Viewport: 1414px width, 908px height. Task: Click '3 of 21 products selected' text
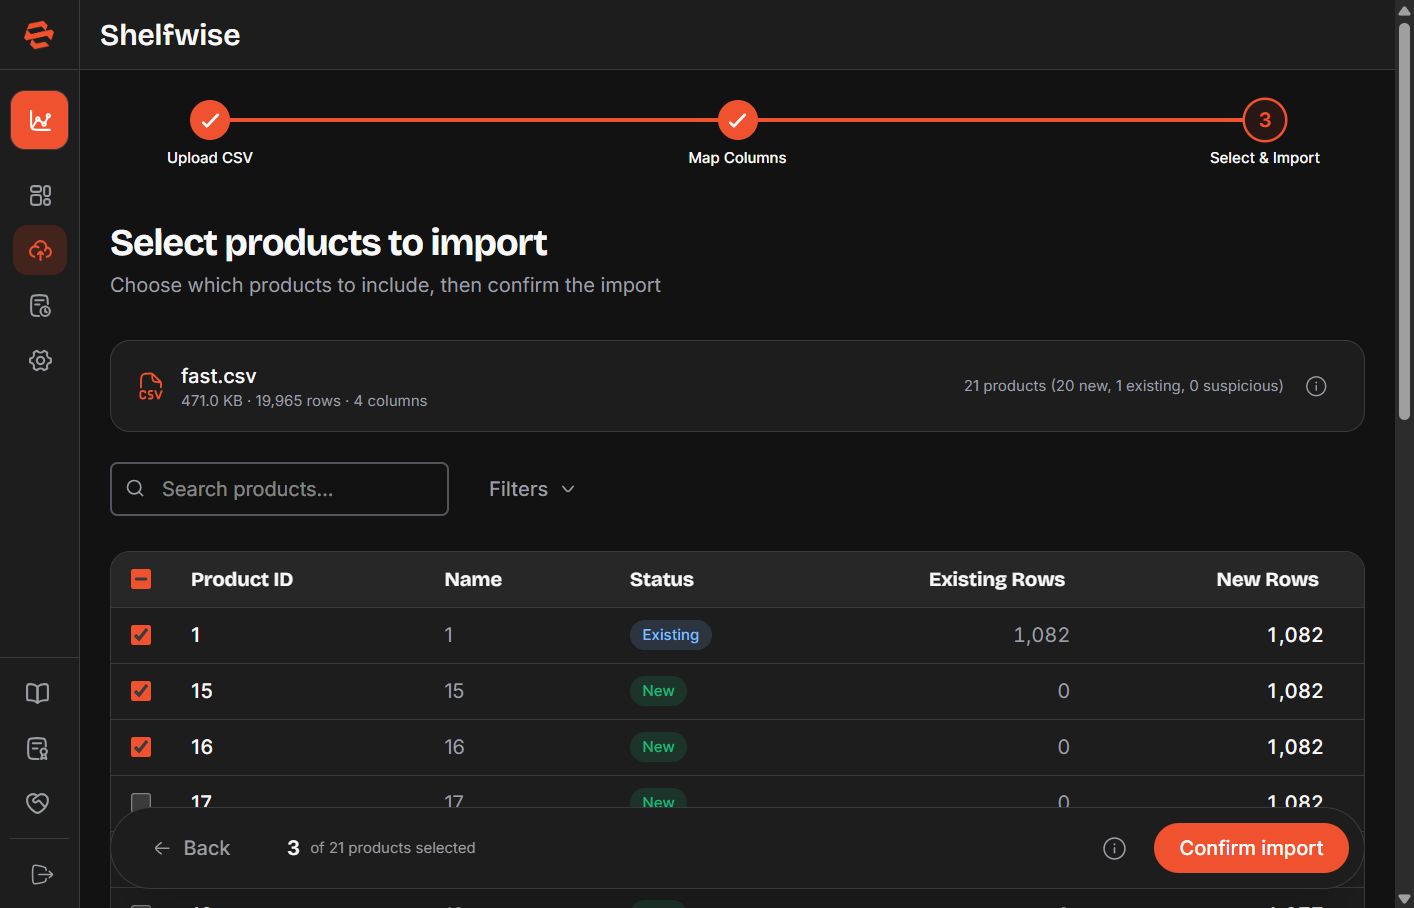coord(381,848)
